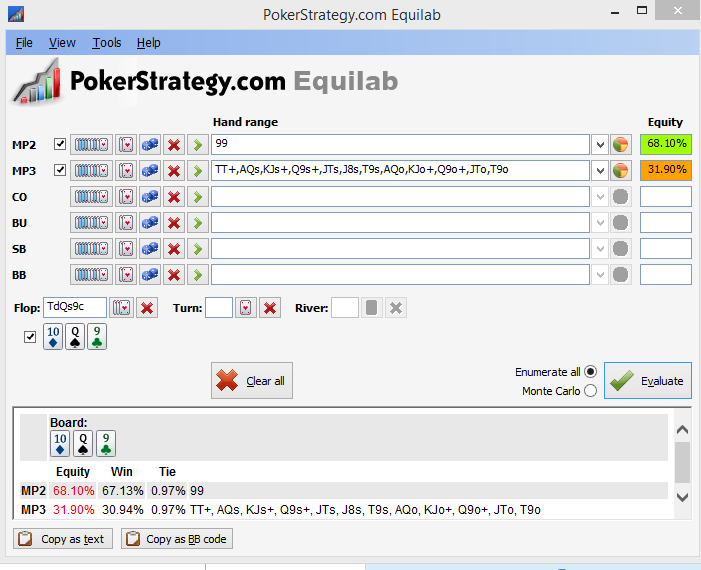Click 10 of diamonds flop card

click(x=53, y=337)
